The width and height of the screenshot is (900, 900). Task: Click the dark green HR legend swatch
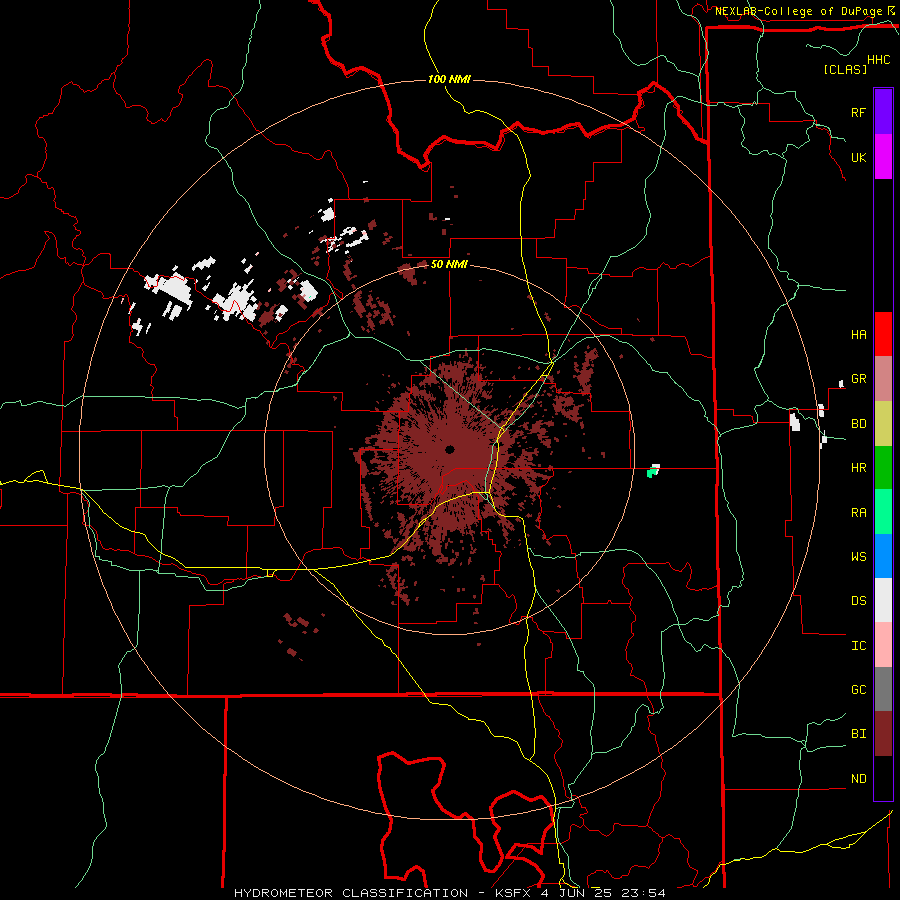point(883,468)
